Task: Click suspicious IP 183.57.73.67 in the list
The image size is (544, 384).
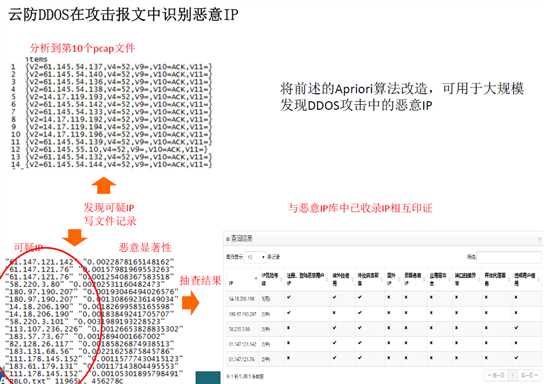Action: (x=37, y=336)
